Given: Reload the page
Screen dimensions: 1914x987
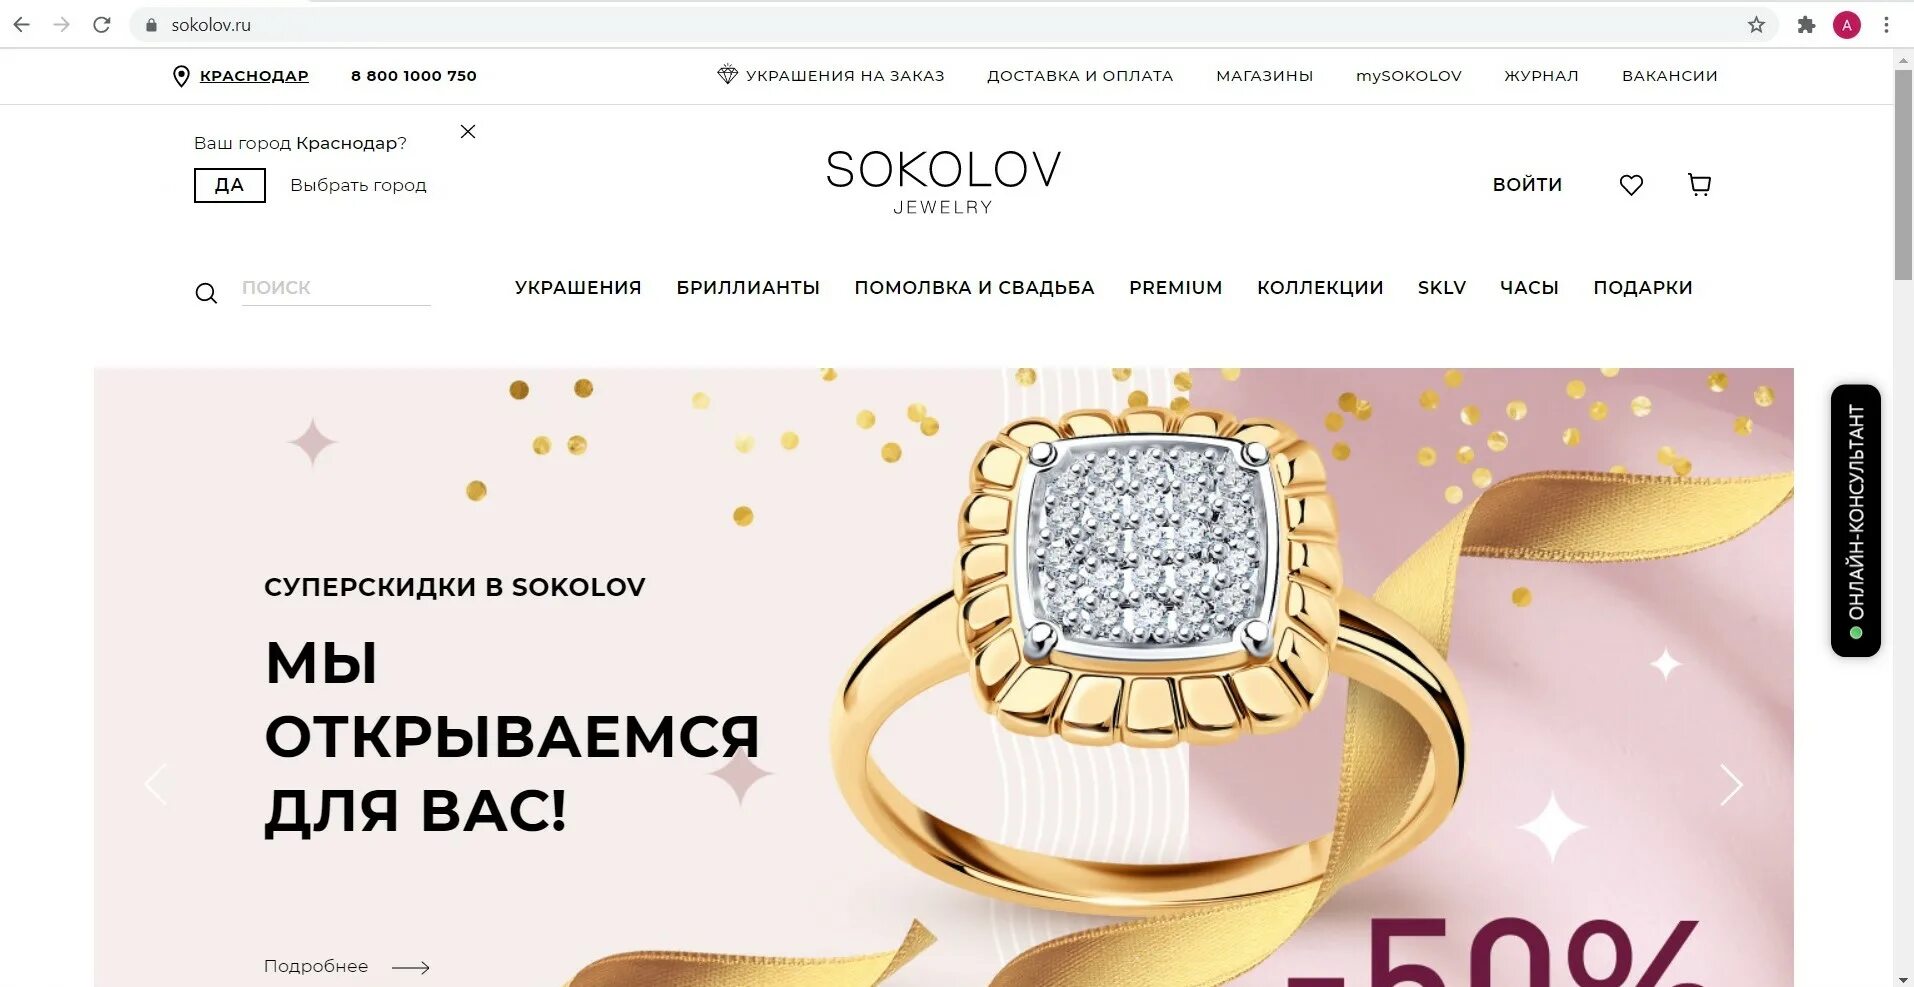Looking at the screenshot, I should 102,25.
